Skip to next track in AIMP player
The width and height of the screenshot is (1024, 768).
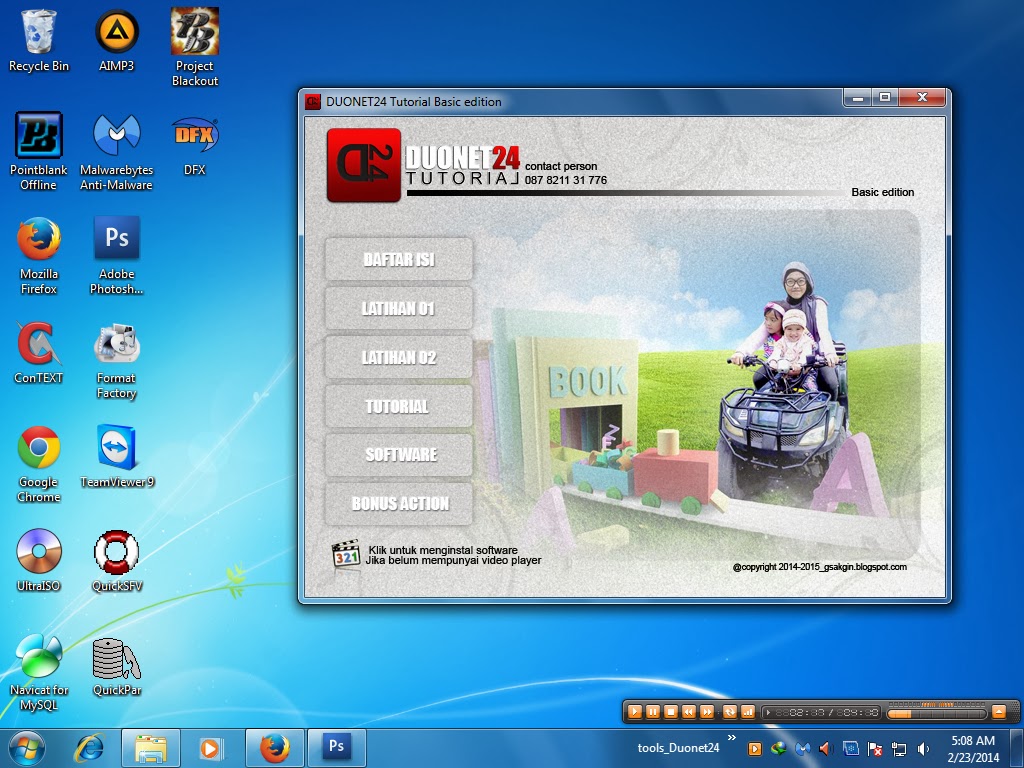point(707,712)
